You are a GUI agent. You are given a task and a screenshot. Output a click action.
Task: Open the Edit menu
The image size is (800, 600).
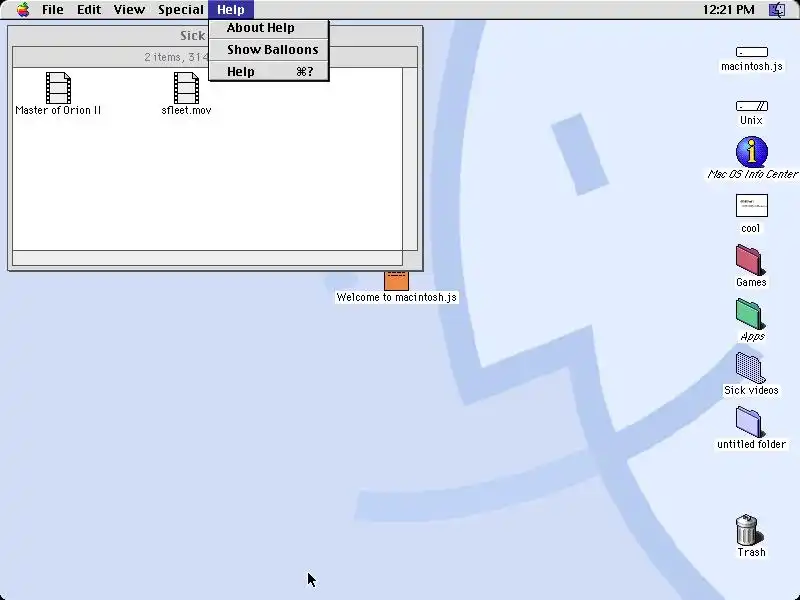tap(89, 9)
